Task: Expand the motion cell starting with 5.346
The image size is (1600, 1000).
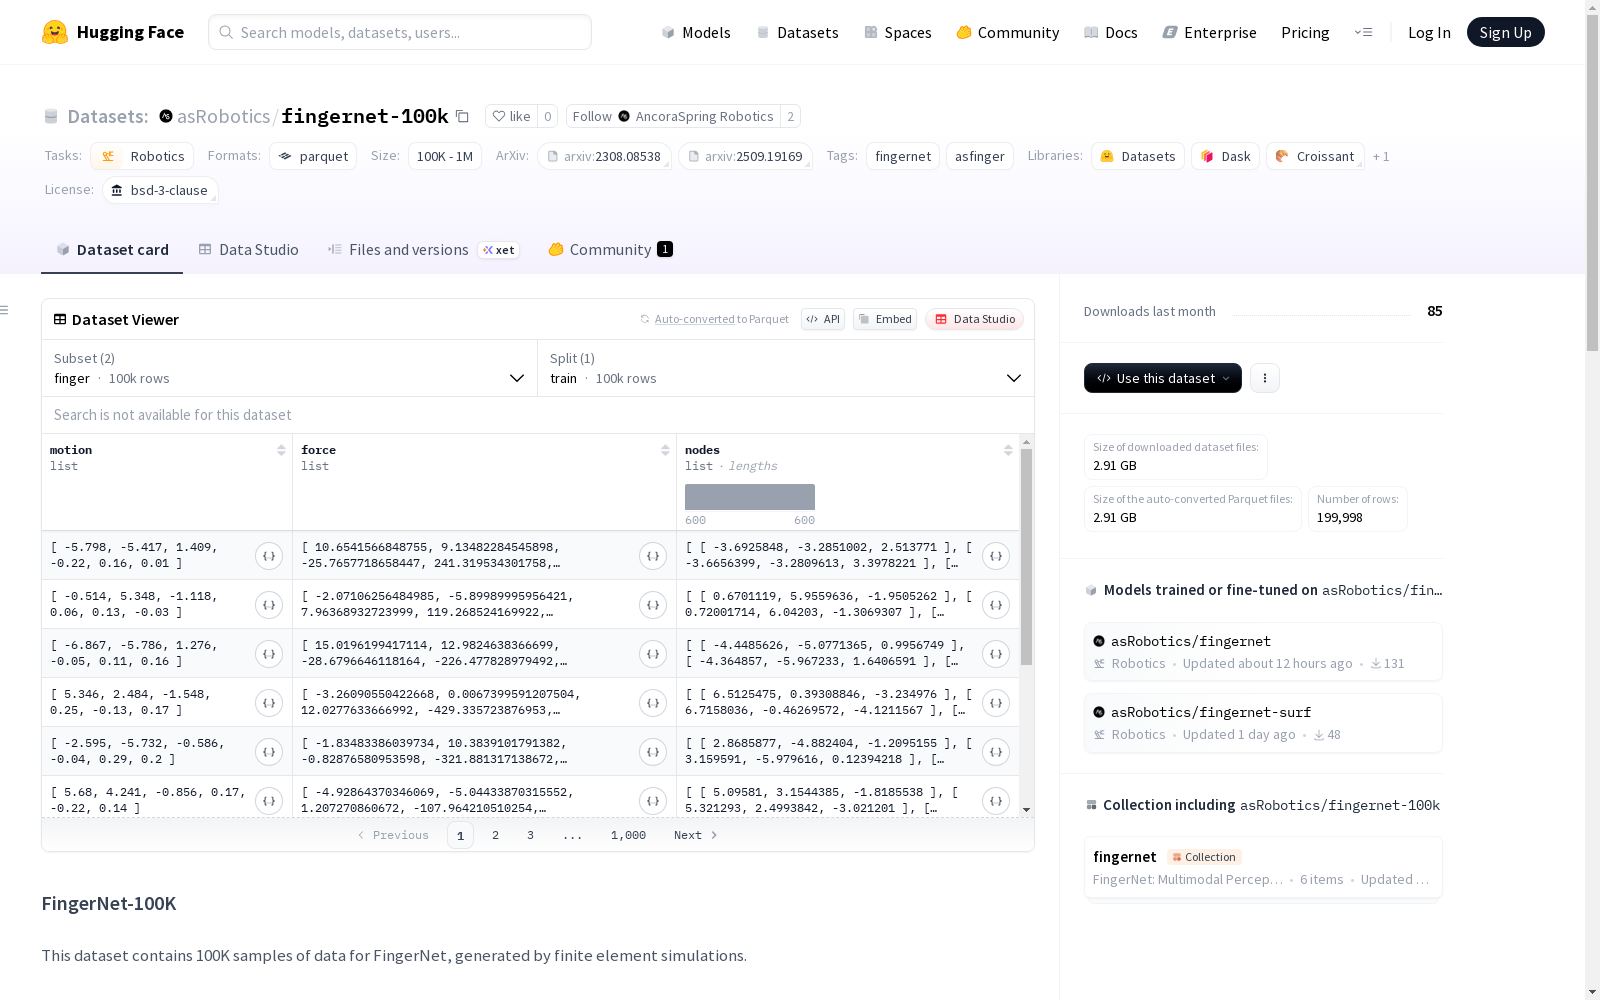Action: 269,703
